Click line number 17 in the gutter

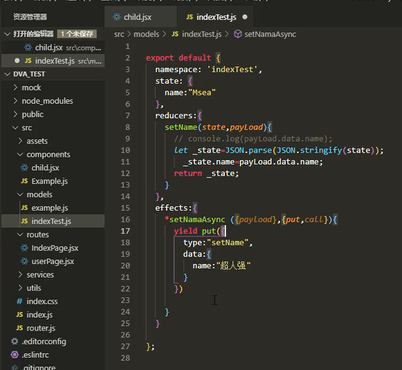pyautogui.click(x=125, y=231)
